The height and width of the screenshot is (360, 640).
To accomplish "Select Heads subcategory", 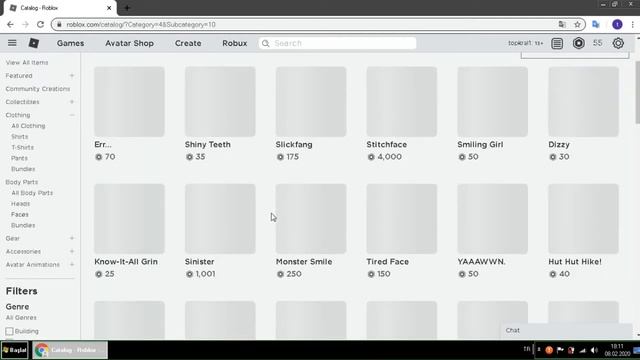I will (20, 204).
